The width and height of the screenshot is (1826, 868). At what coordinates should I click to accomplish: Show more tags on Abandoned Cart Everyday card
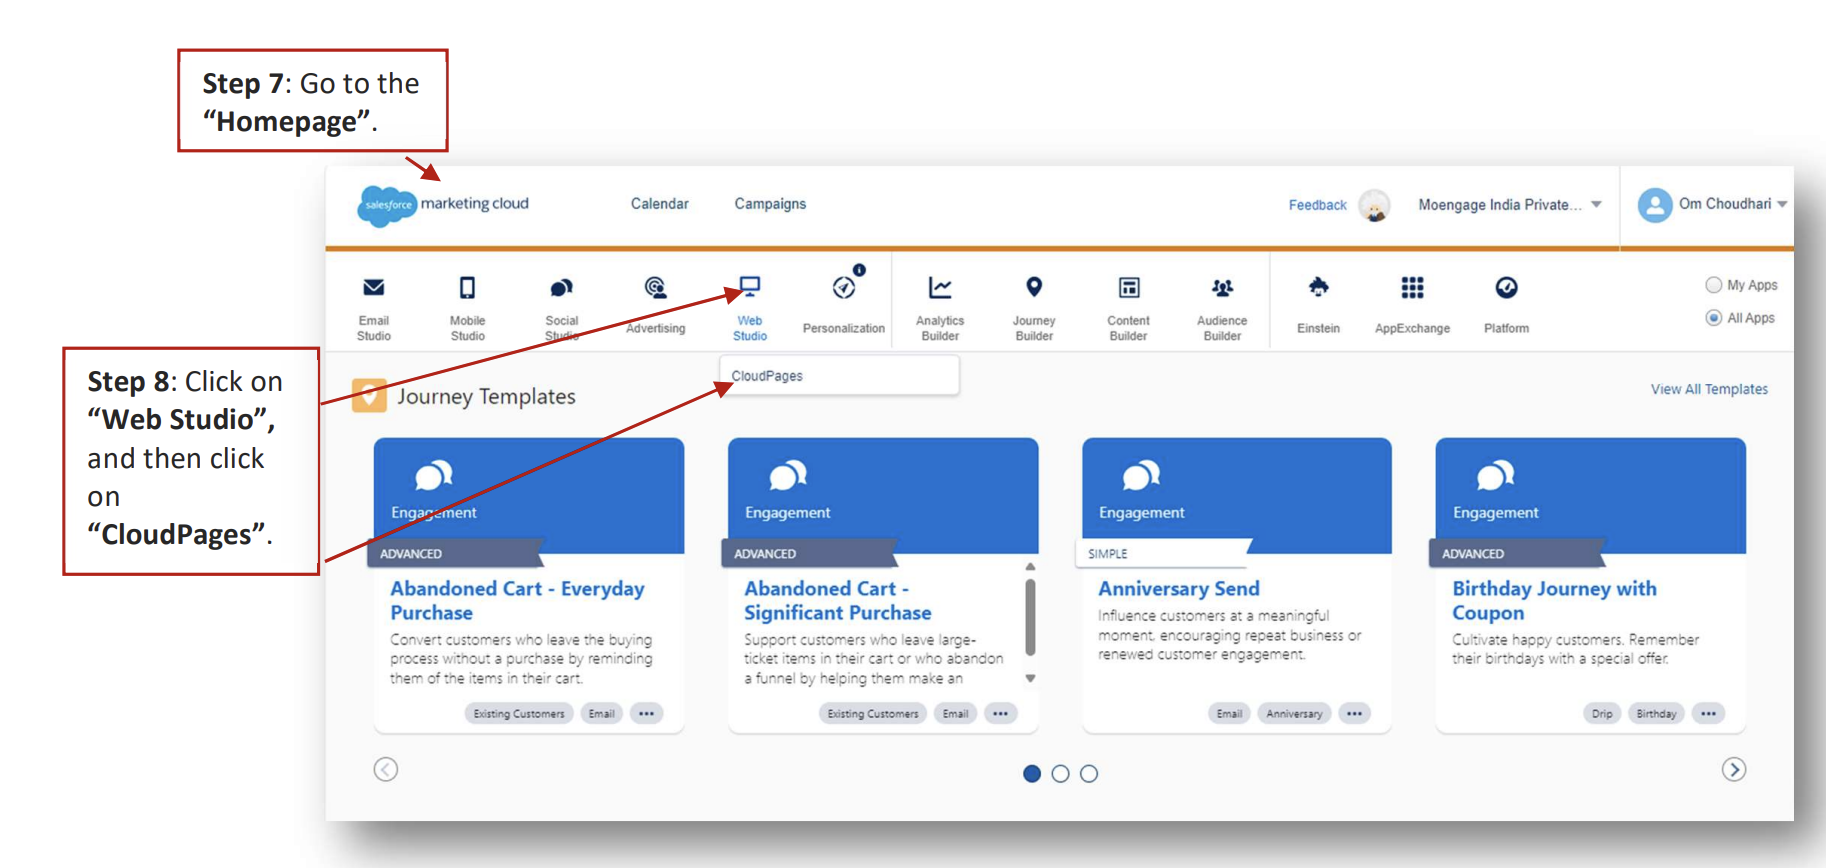[646, 714]
